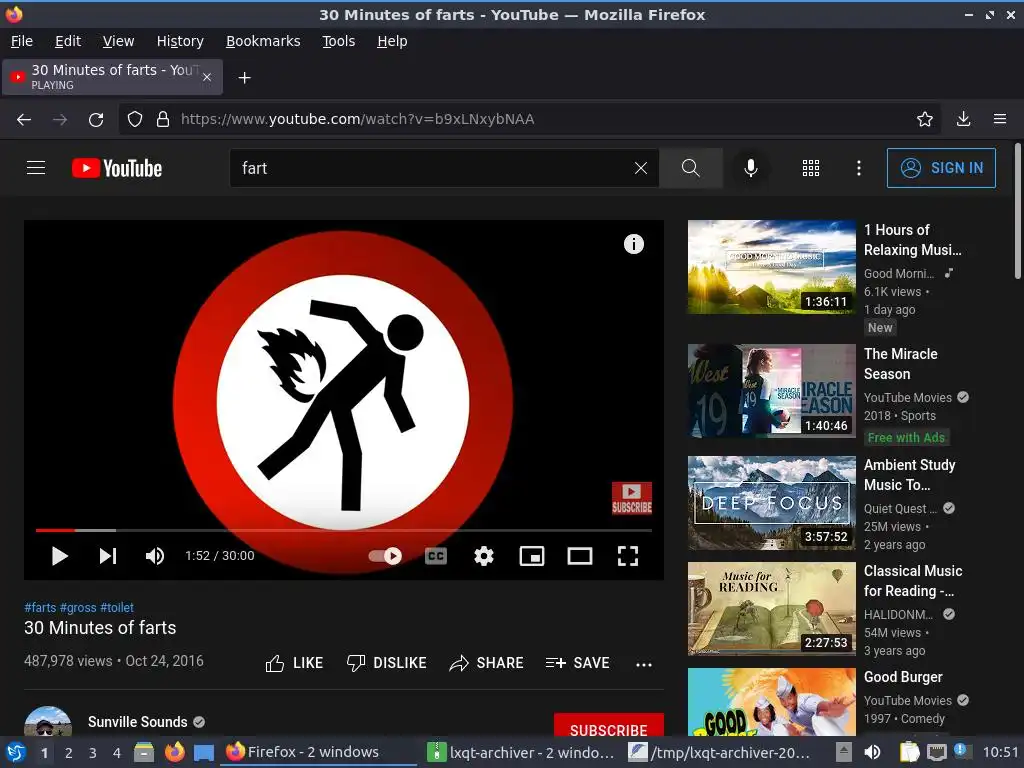Viewport: 1024px width, 768px height.
Task: Open the #toilet hashtag link
Action: click(117, 607)
